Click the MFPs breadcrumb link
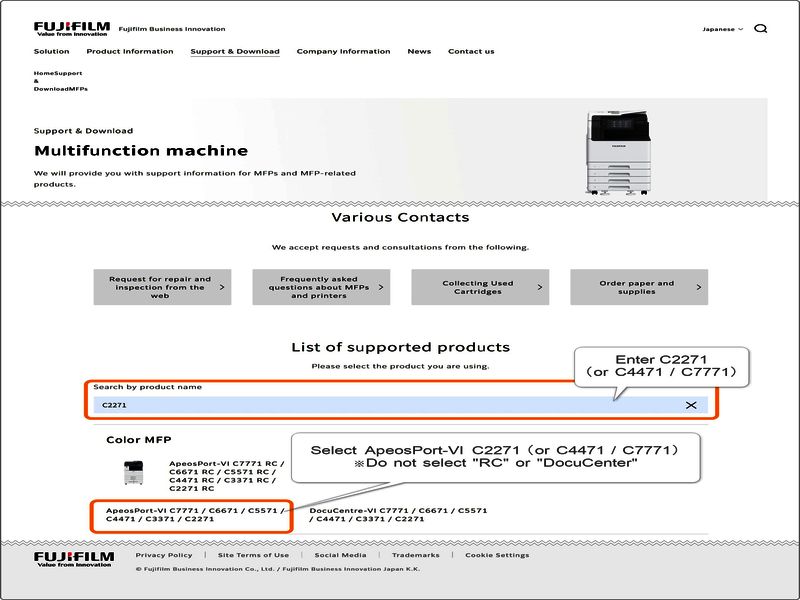 pos(78,89)
